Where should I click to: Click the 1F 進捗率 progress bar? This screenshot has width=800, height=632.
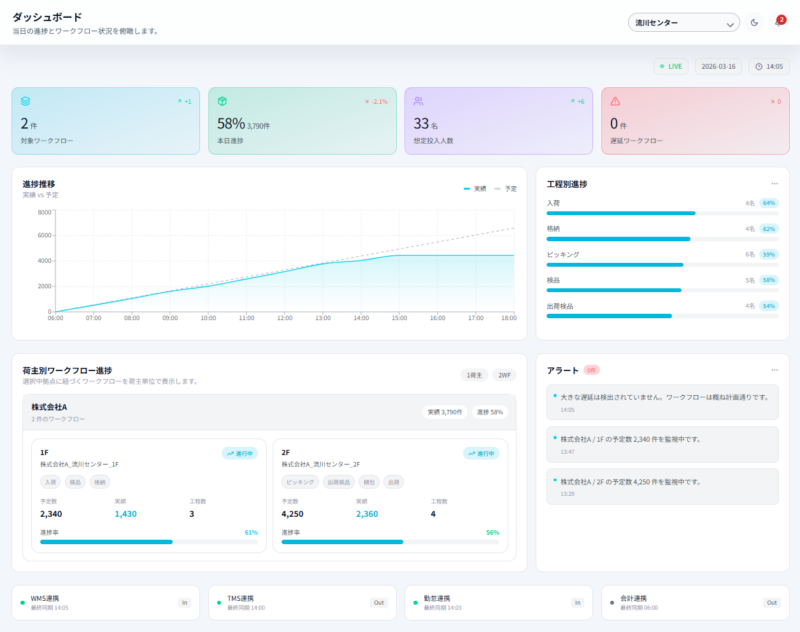tap(149, 542)
